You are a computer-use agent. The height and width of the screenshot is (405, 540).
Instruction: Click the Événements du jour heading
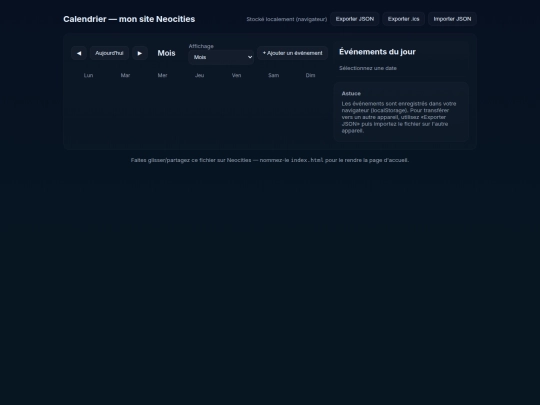point(377,52)
